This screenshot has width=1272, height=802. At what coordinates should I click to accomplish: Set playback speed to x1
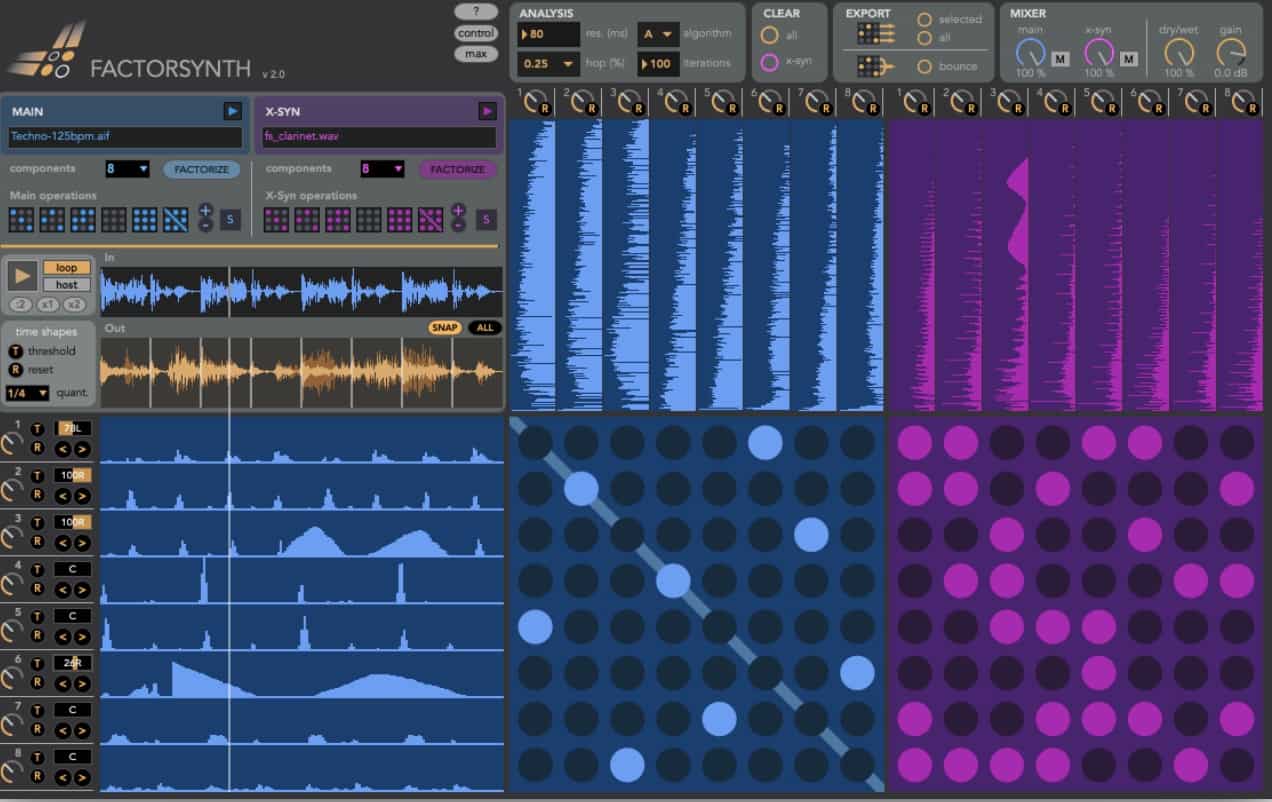(47, 304)
